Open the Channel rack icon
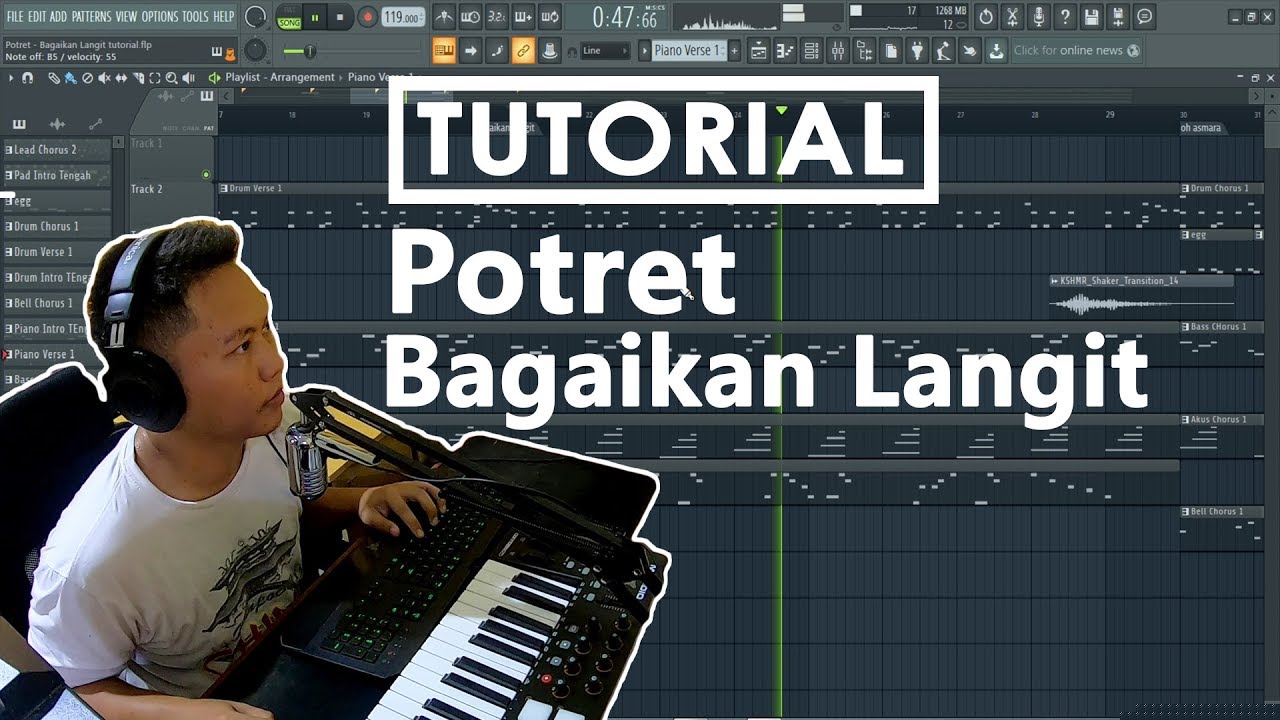This screenshot has height=720, width=1280. 811,51
